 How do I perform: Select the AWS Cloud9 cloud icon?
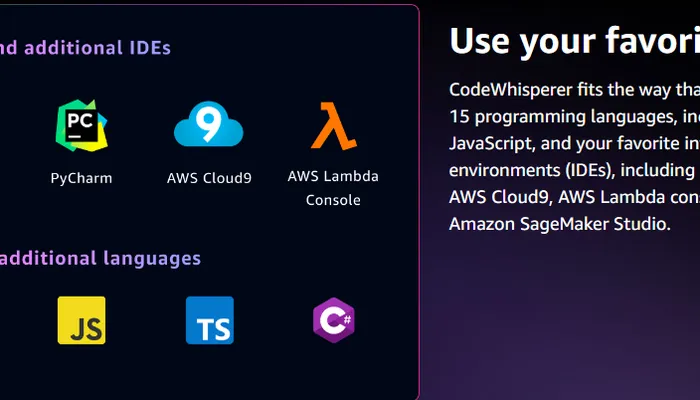[x=209, y=126]
